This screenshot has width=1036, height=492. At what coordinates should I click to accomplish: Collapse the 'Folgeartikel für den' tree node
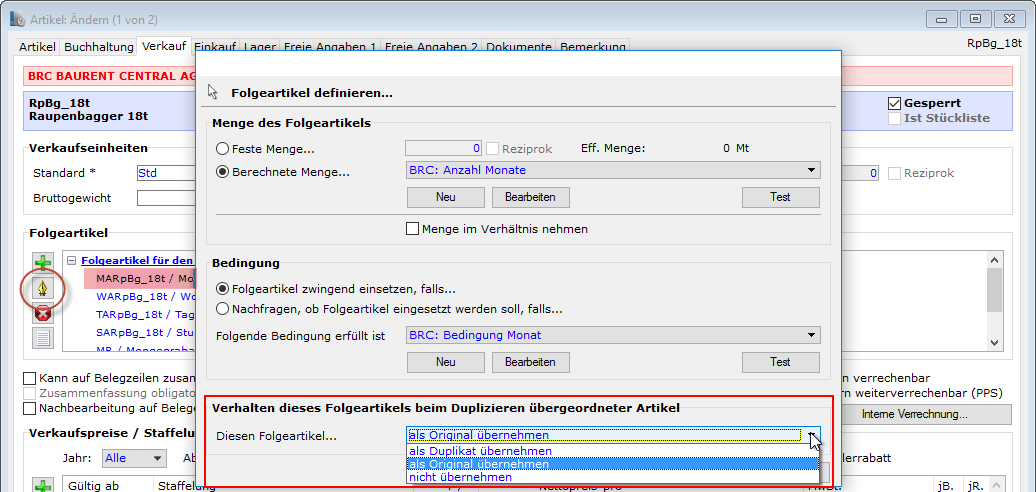click(72, 261)
